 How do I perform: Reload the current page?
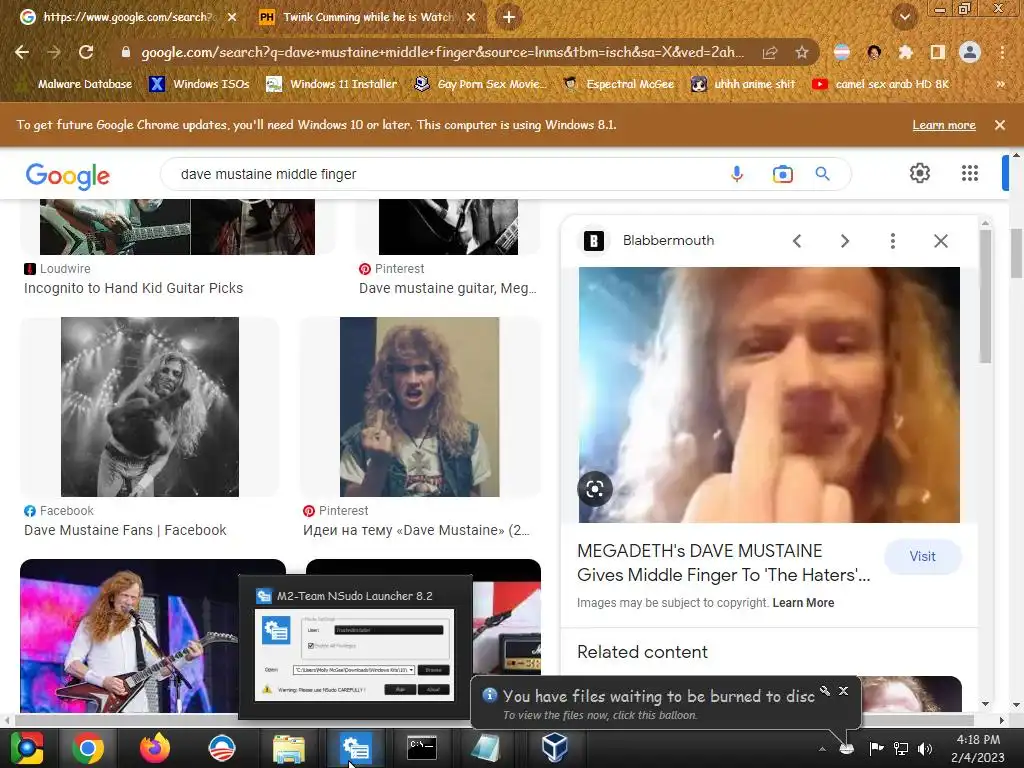(x=86, y=52)
